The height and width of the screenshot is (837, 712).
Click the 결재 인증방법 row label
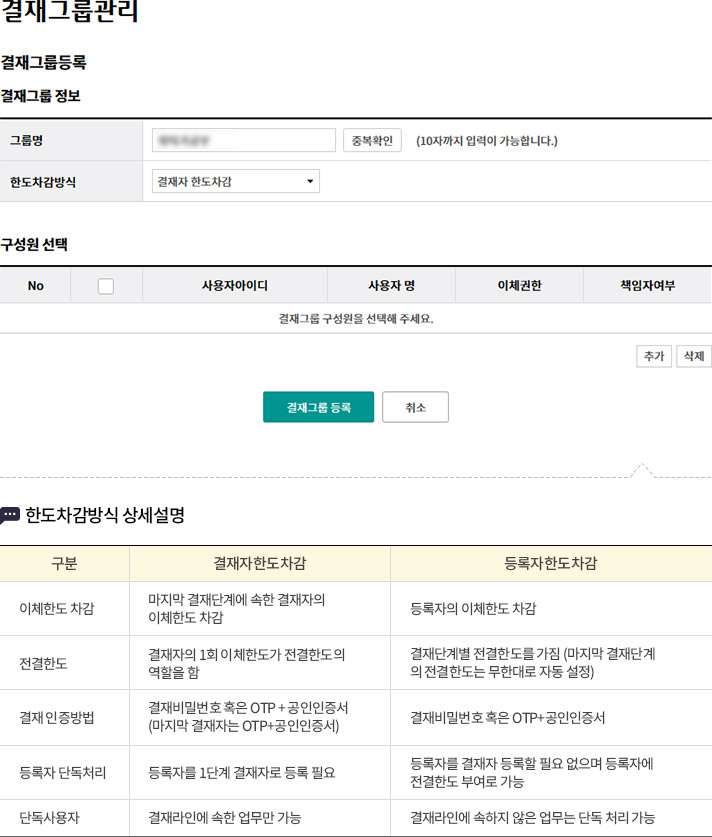57,718
